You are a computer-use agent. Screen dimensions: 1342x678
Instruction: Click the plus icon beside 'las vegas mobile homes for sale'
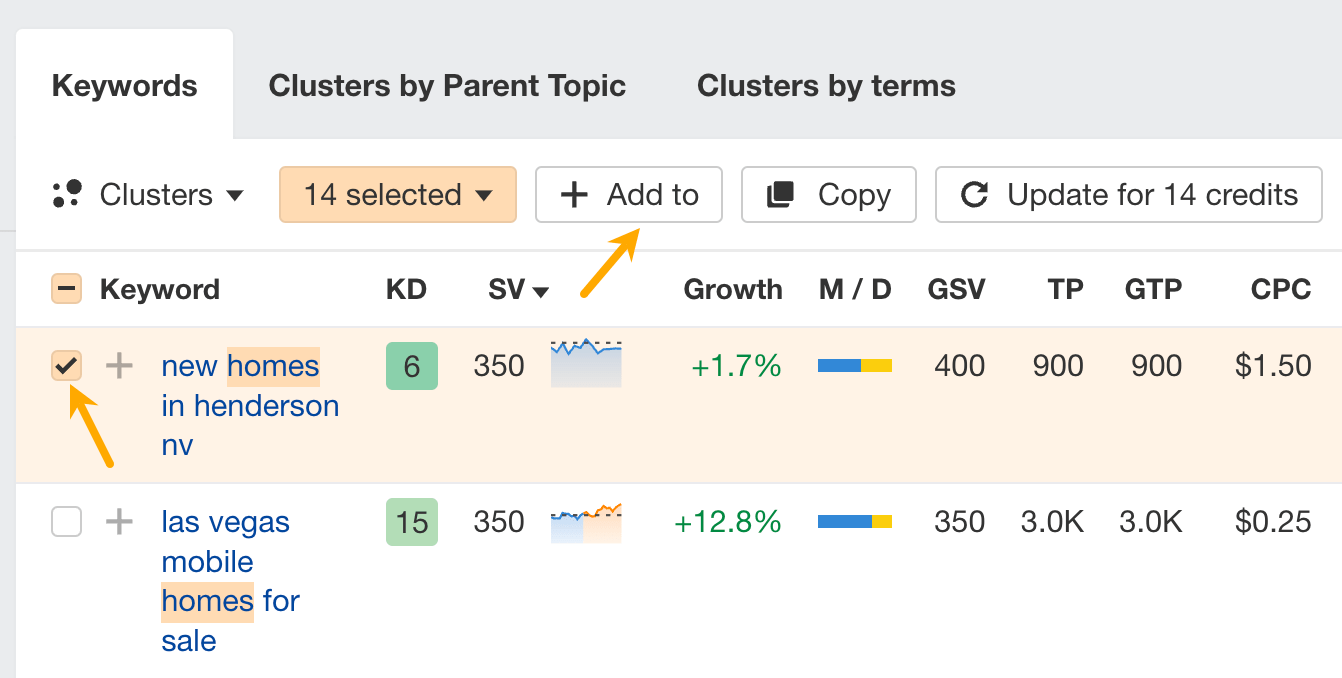point(118,521)
